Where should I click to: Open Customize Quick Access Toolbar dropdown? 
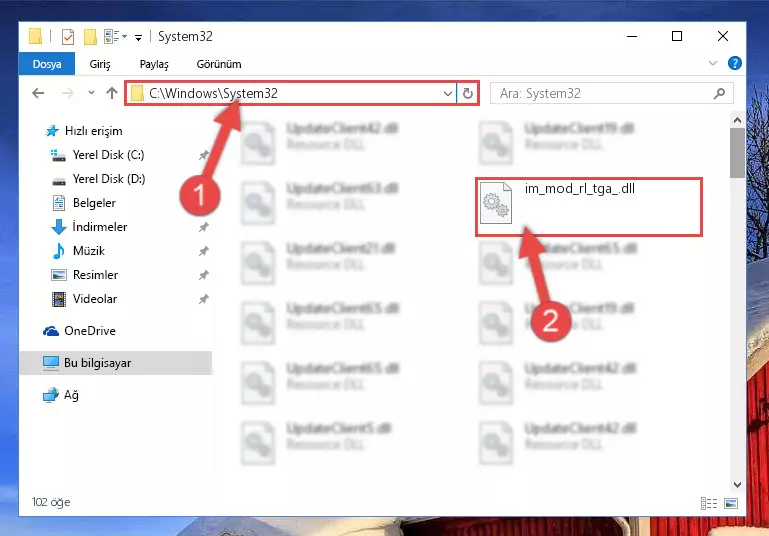click(x=138, y=37)
